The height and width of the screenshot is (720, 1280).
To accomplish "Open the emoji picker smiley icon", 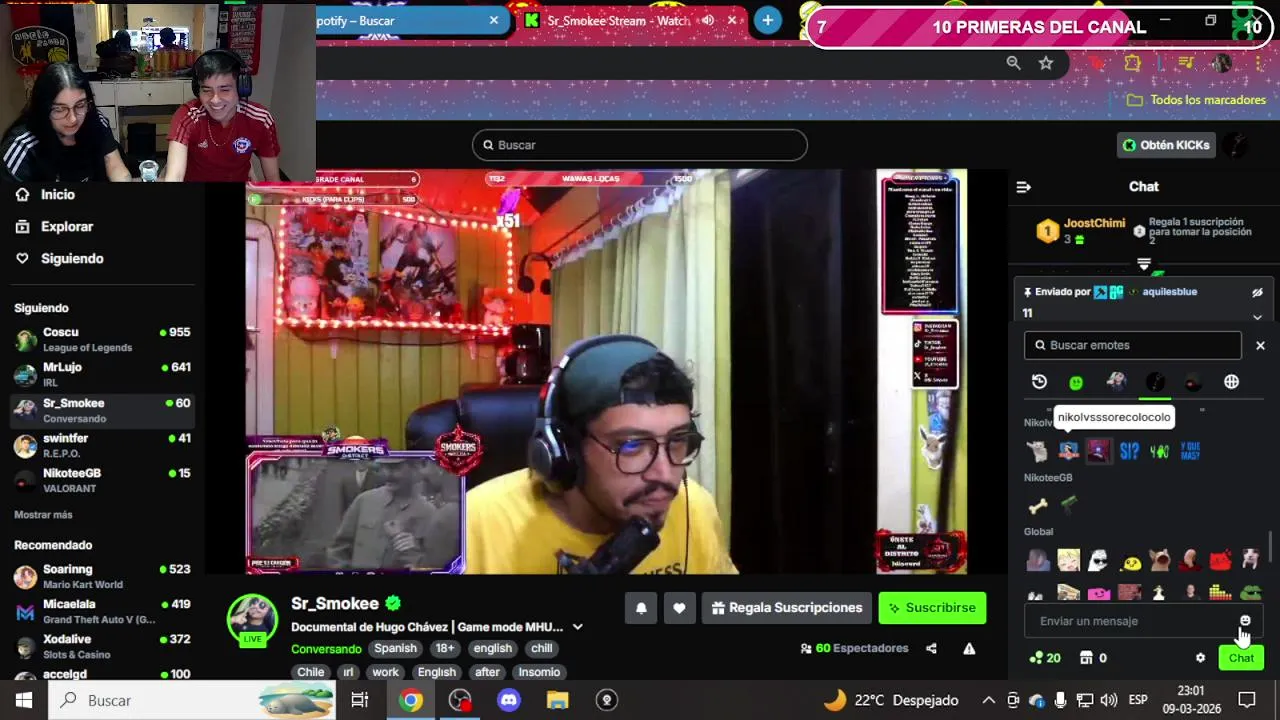I will click(1245, 621).
